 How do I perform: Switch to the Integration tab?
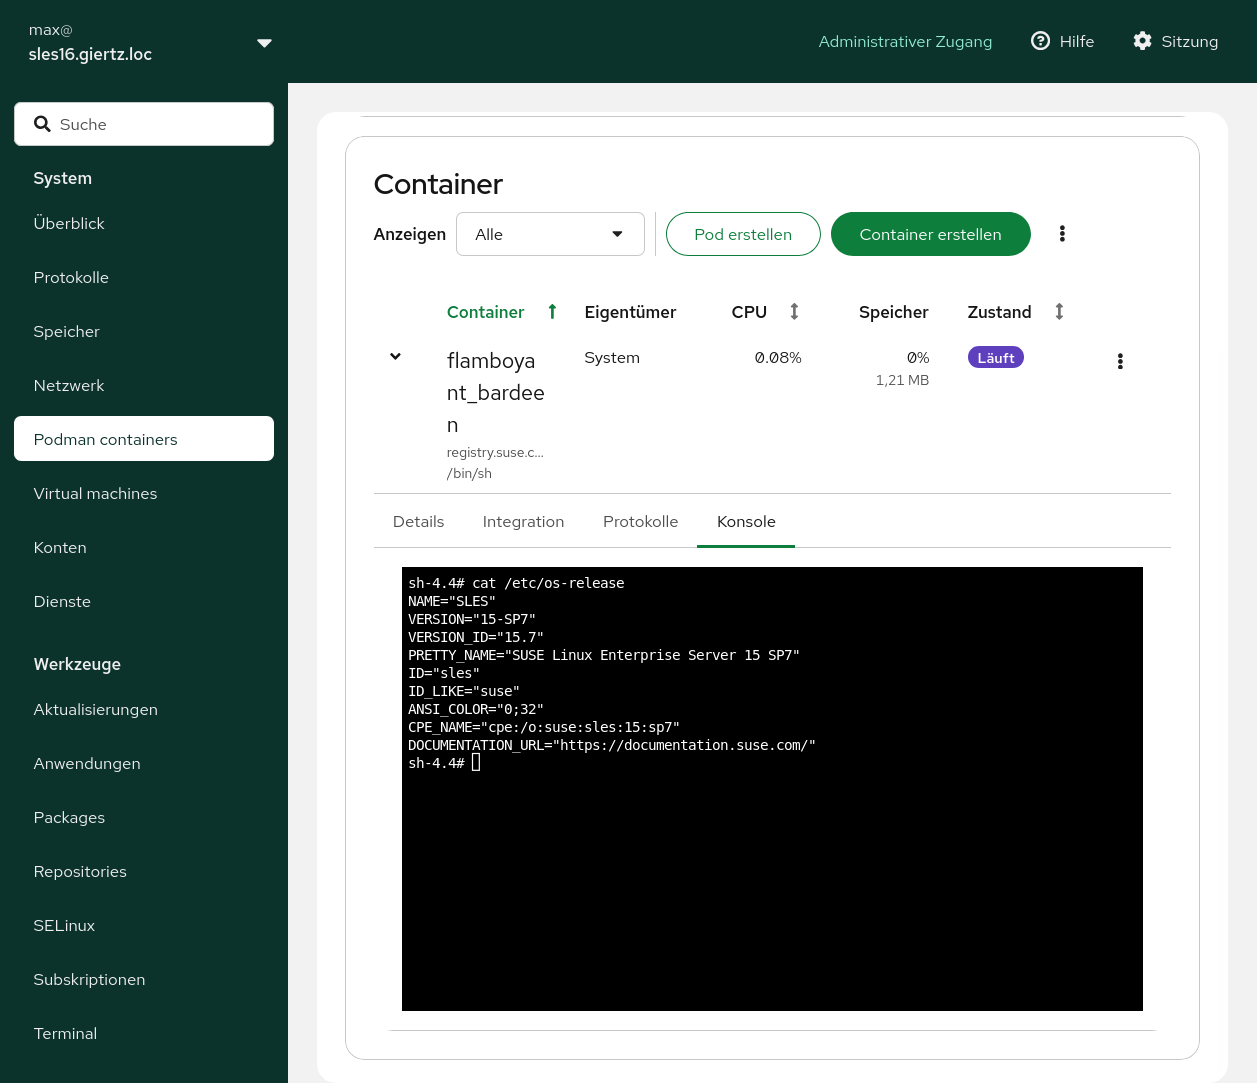coord(523,521)
